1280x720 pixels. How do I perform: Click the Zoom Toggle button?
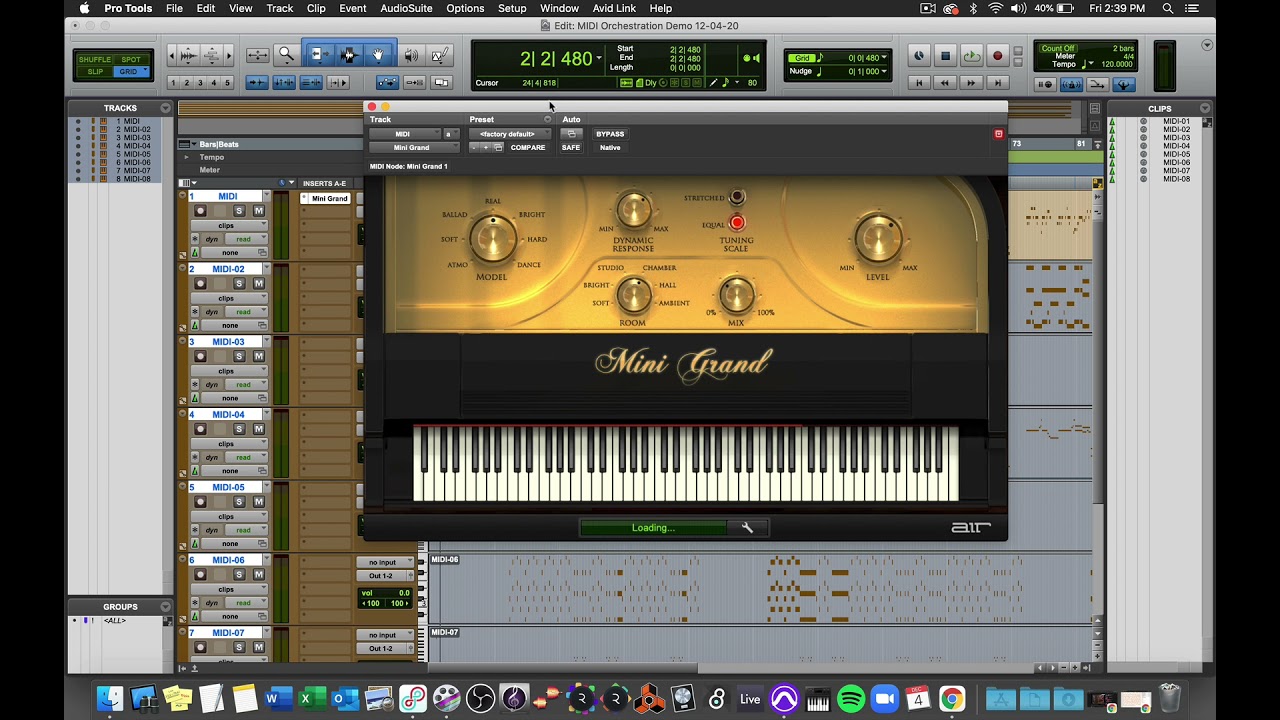coord(257,55)
